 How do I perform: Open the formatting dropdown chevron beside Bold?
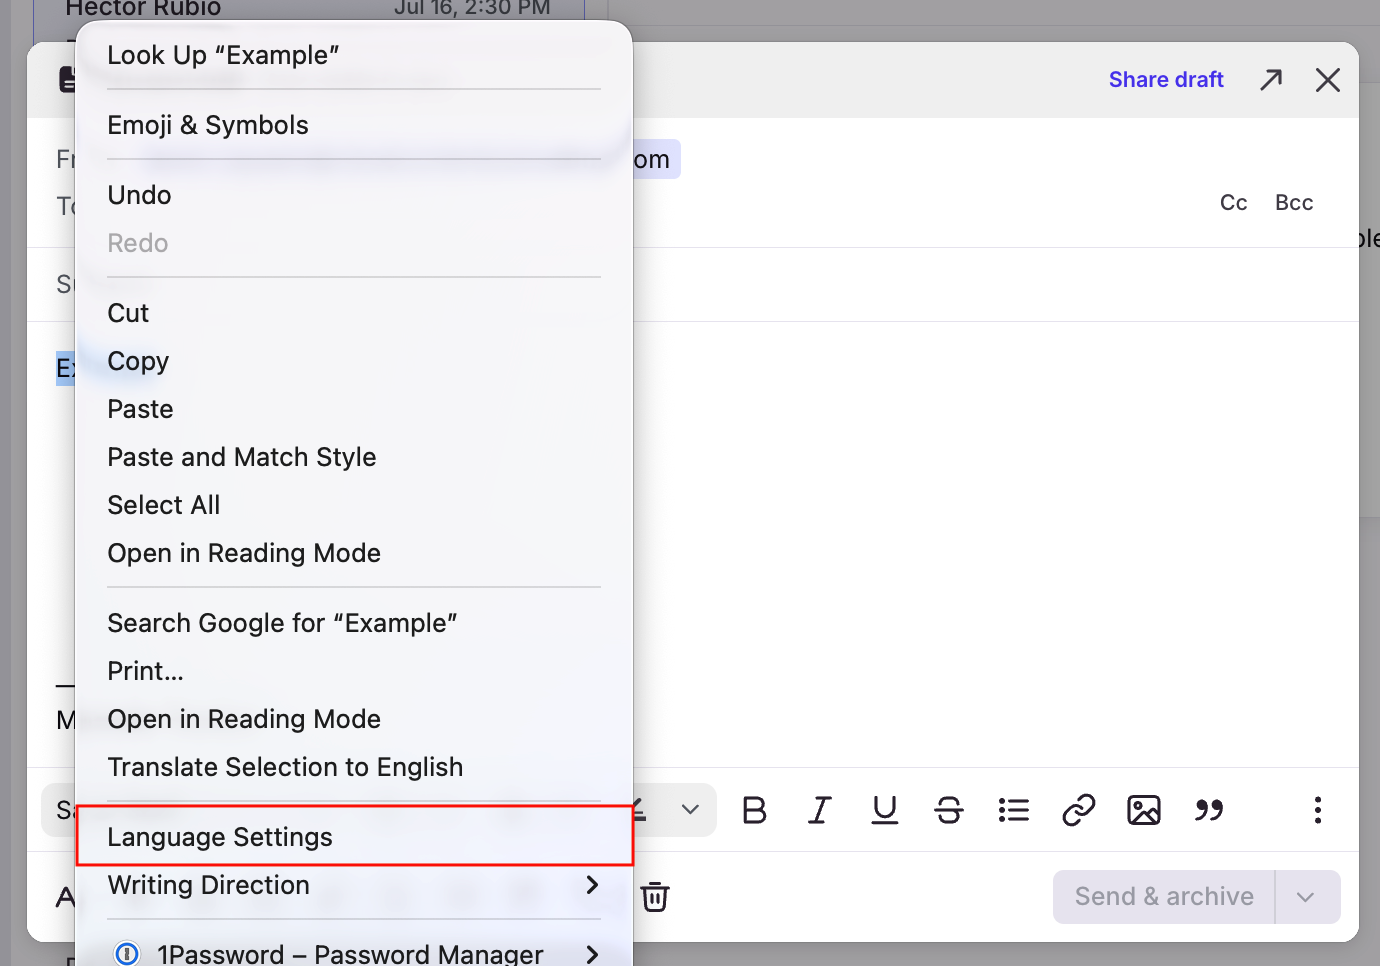[690, 810]
